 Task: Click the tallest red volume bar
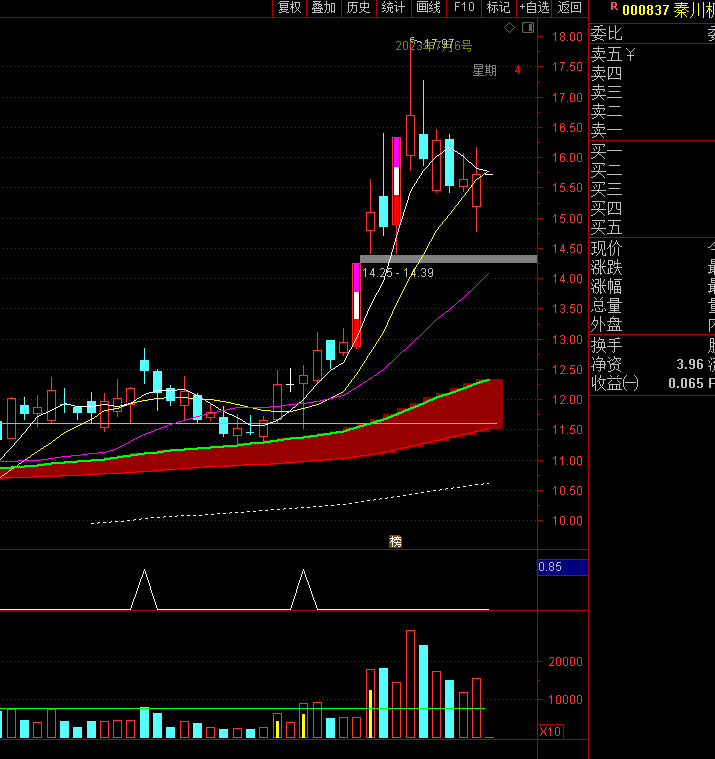pos(411,684)
